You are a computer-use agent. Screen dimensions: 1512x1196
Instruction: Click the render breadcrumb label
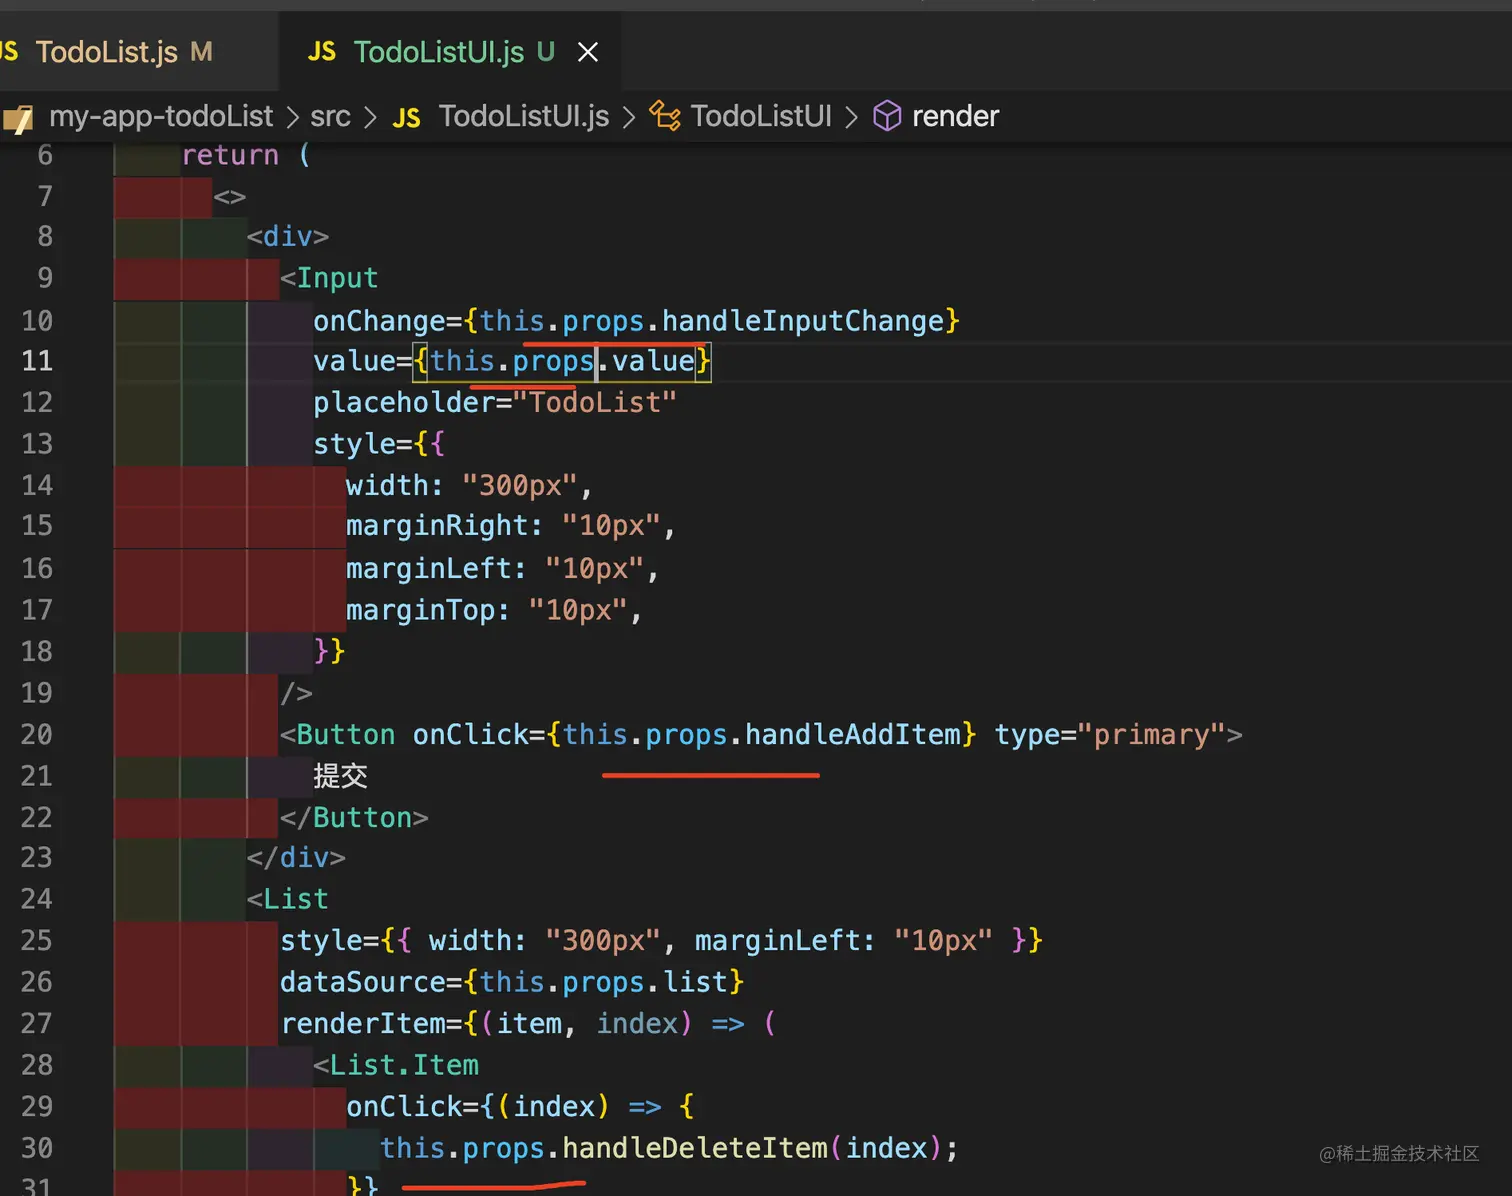coord(955,116)
